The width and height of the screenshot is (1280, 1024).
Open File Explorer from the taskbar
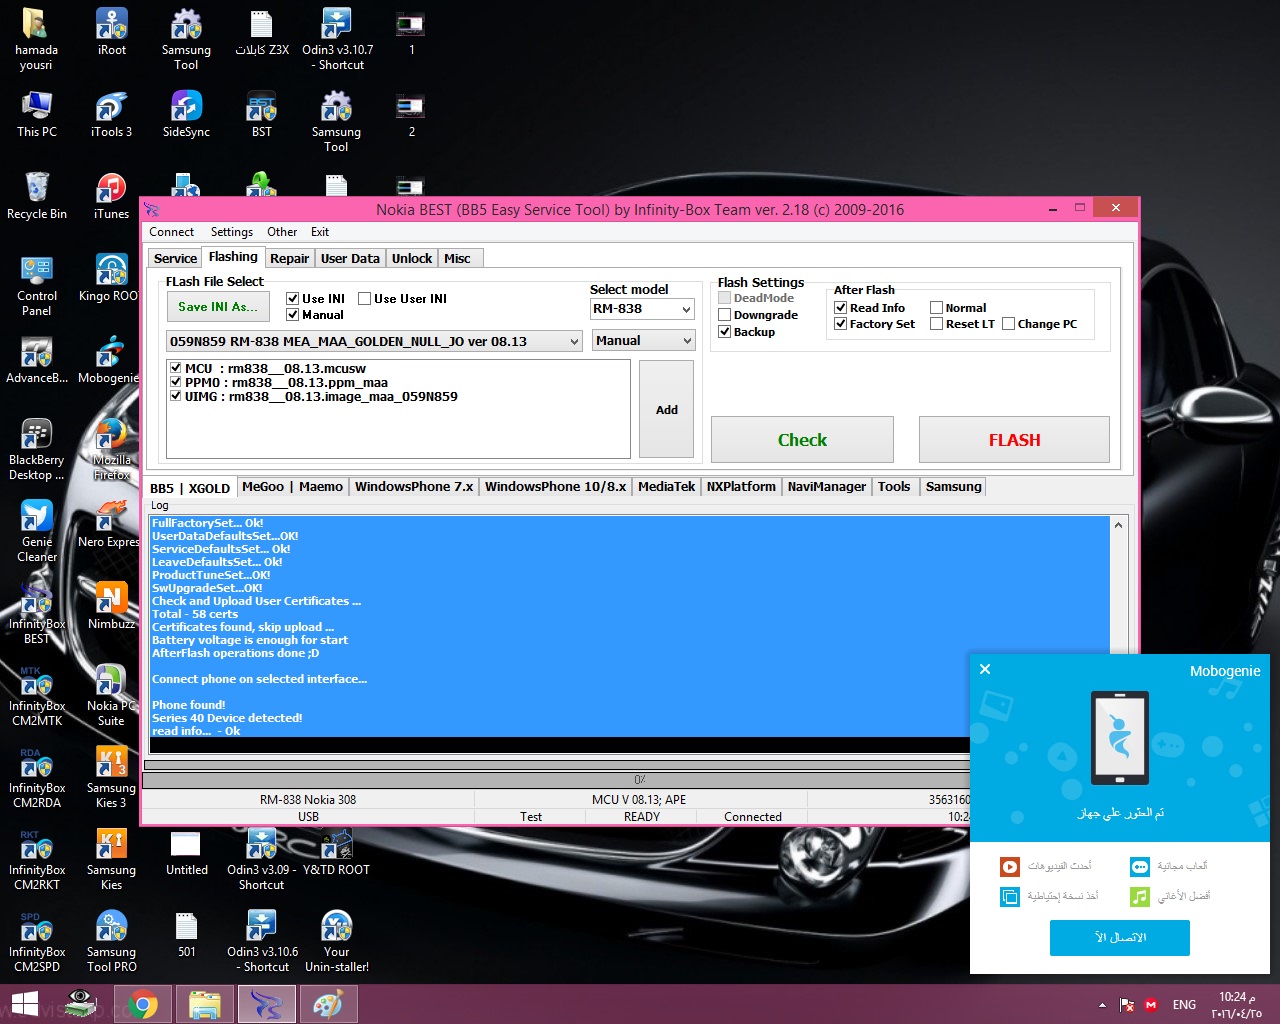click(x=204, y=1004)
